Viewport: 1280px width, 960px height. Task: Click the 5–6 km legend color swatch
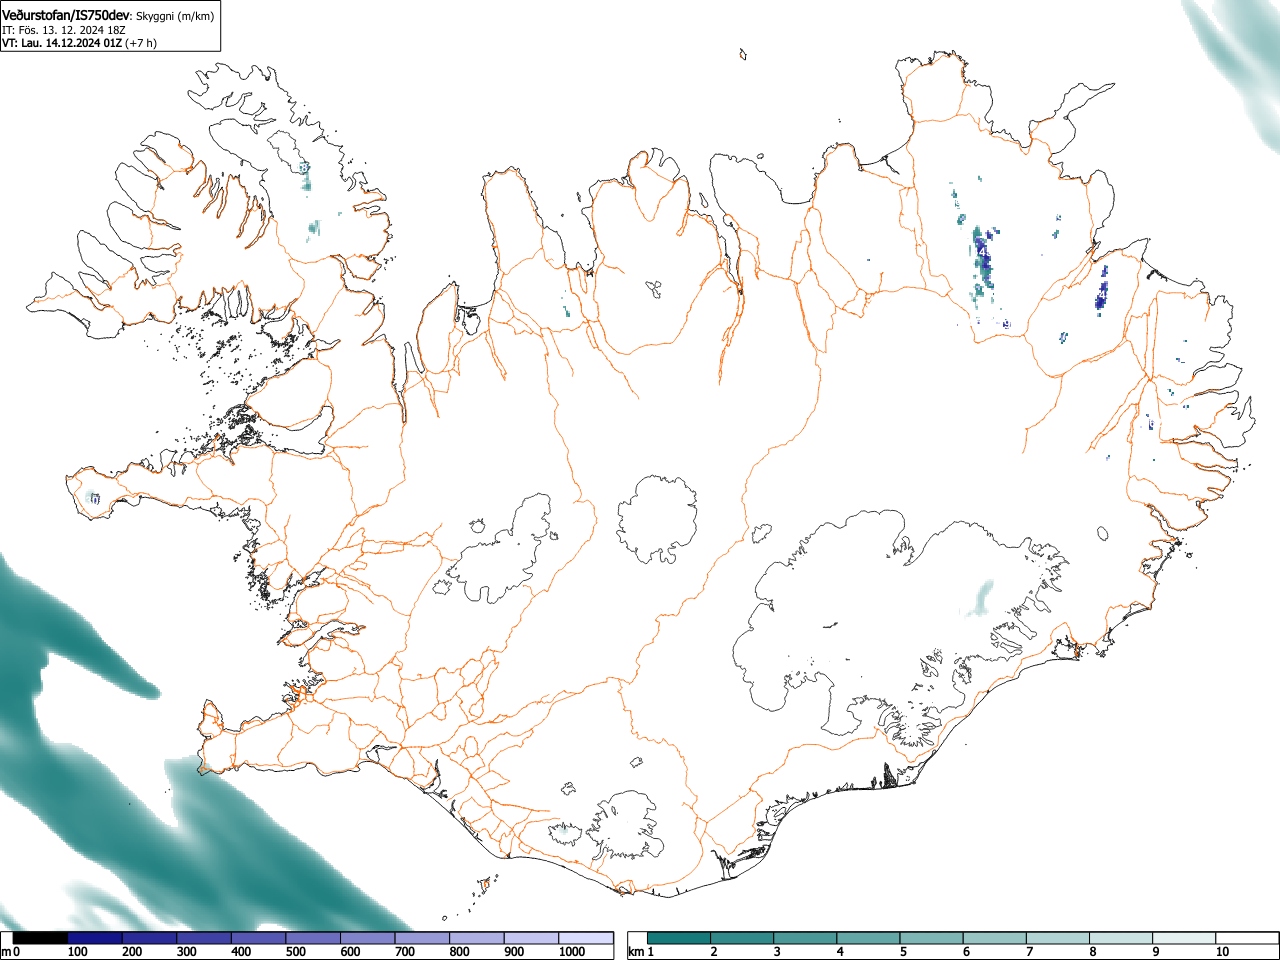point(933,938)
